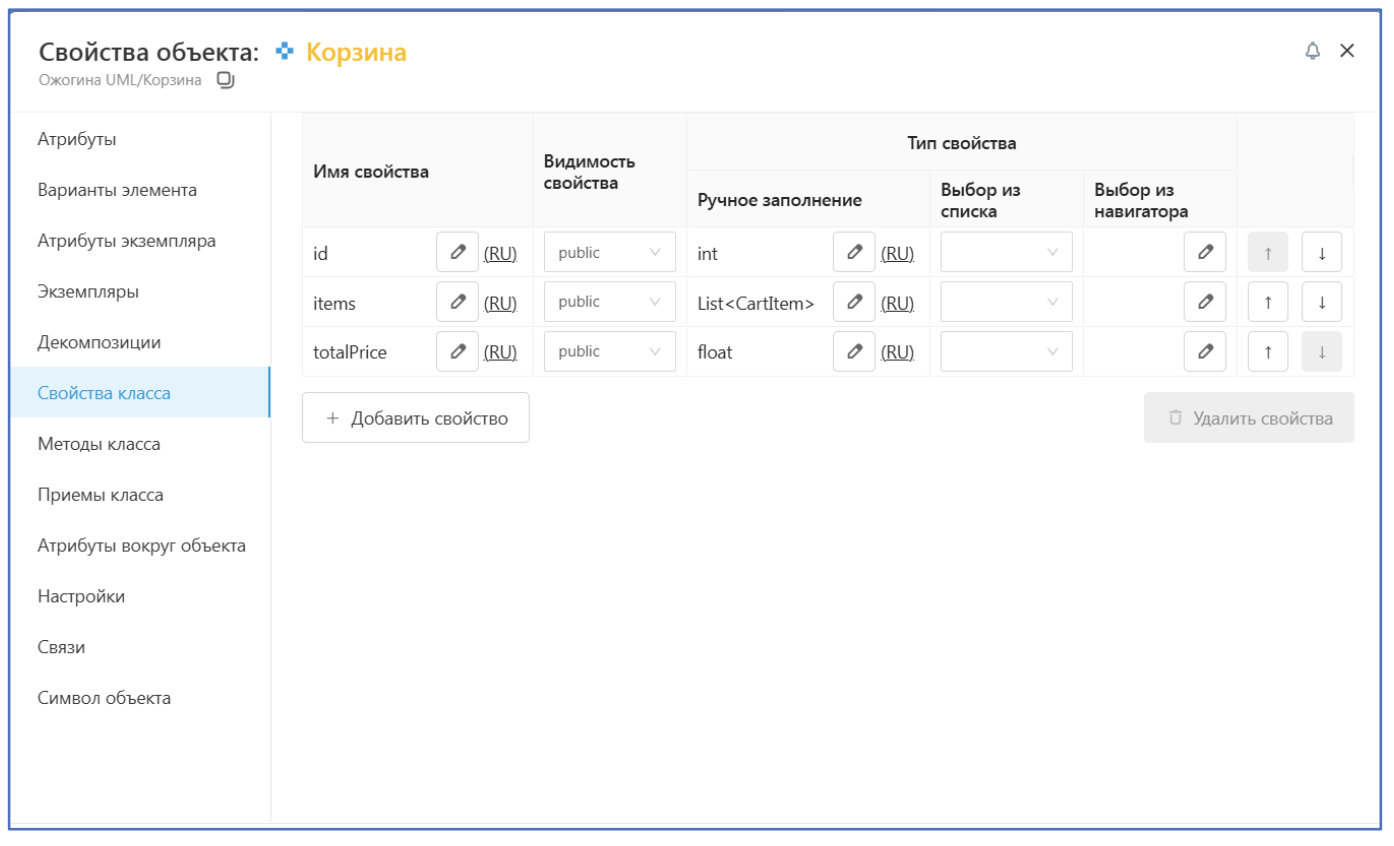Move the id property down
The width and height of the screenshot is (1394, 846).
[x=1321, y=253]
